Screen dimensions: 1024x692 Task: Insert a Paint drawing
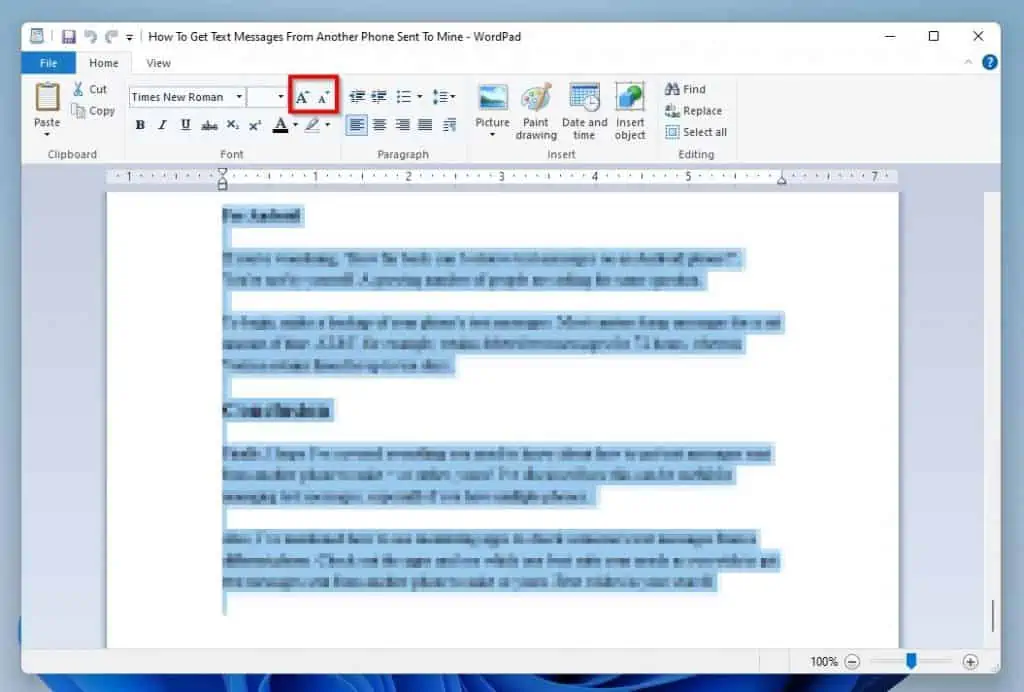(536, 111)
